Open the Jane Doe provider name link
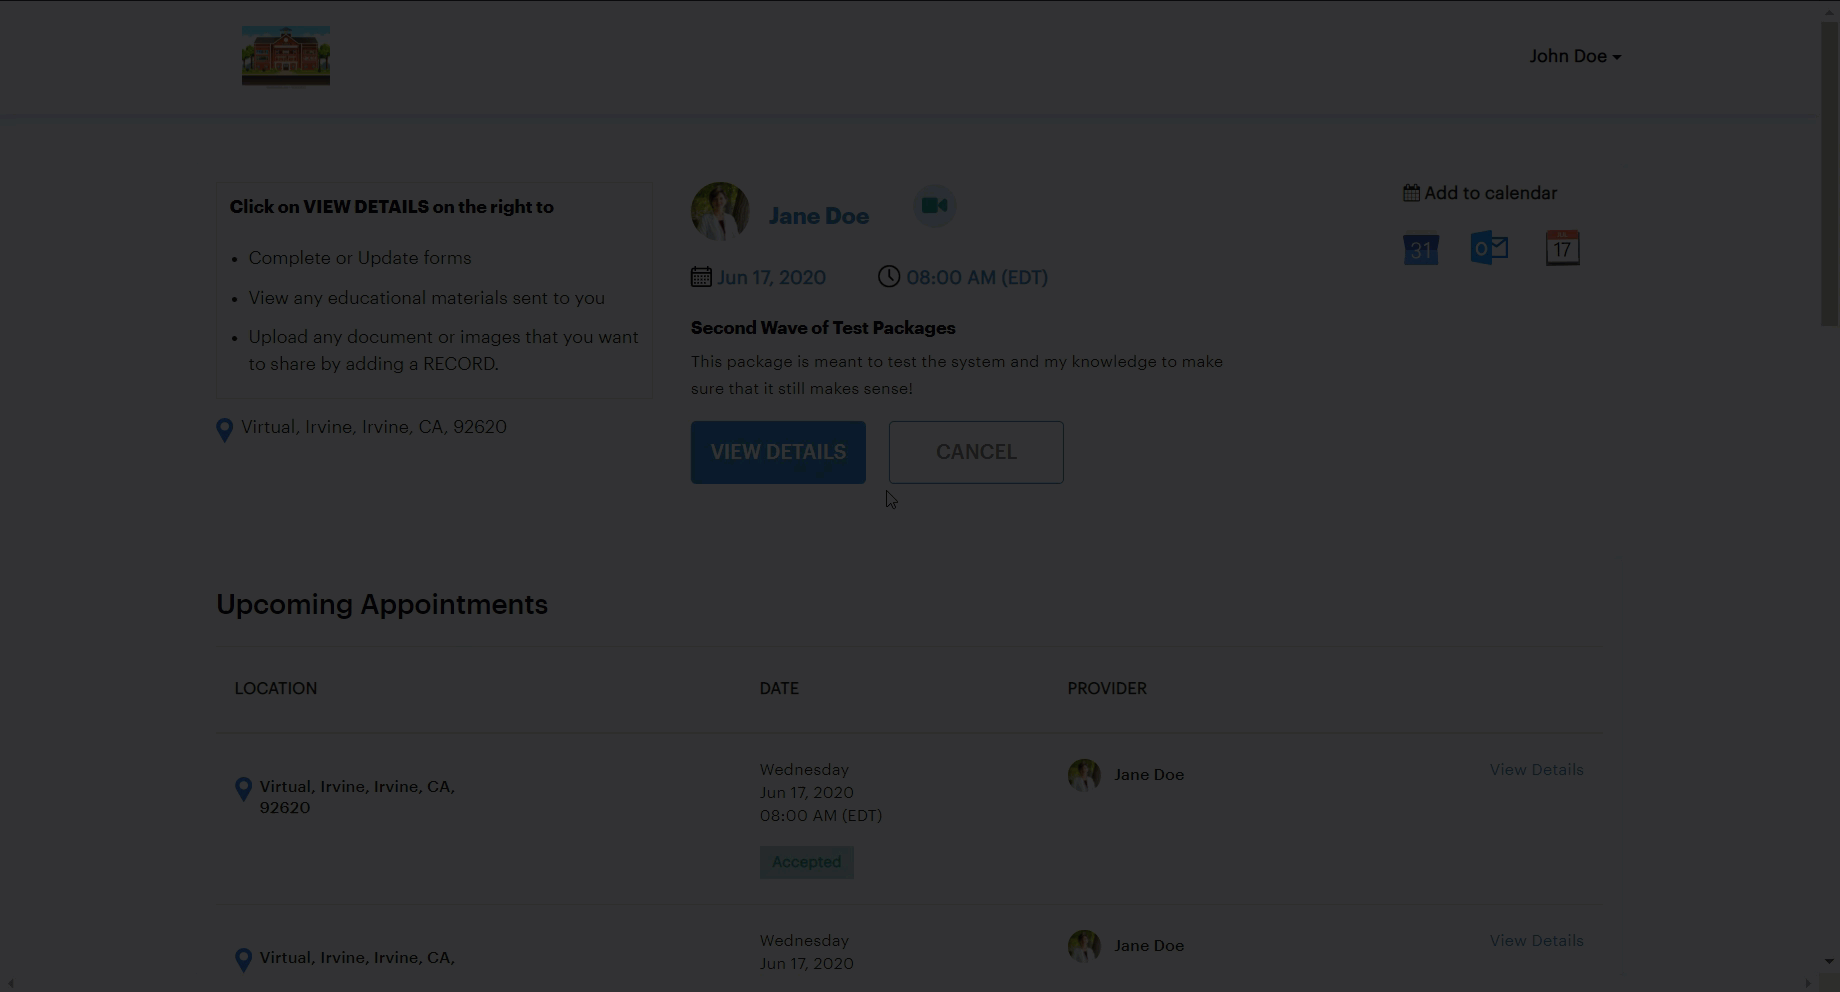This screenshot has height=992, width=1840. click(818, 216)
